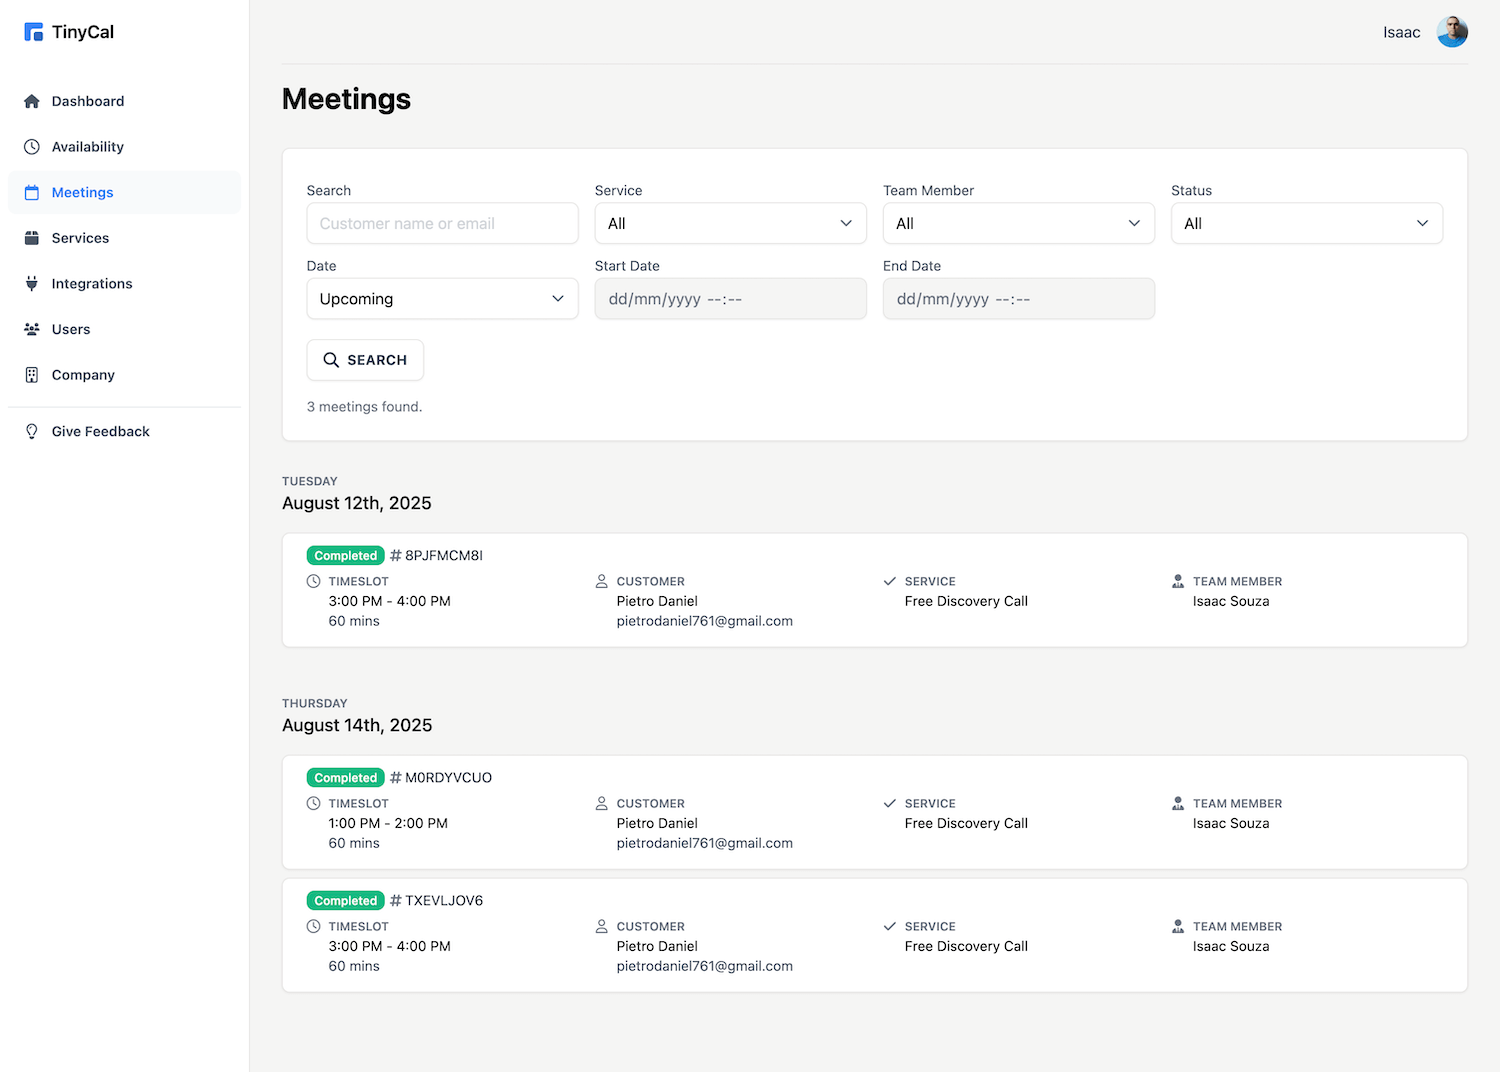Click the Availability clock icon
This screenshot has width=1500, height=1072.
(32, 147)
